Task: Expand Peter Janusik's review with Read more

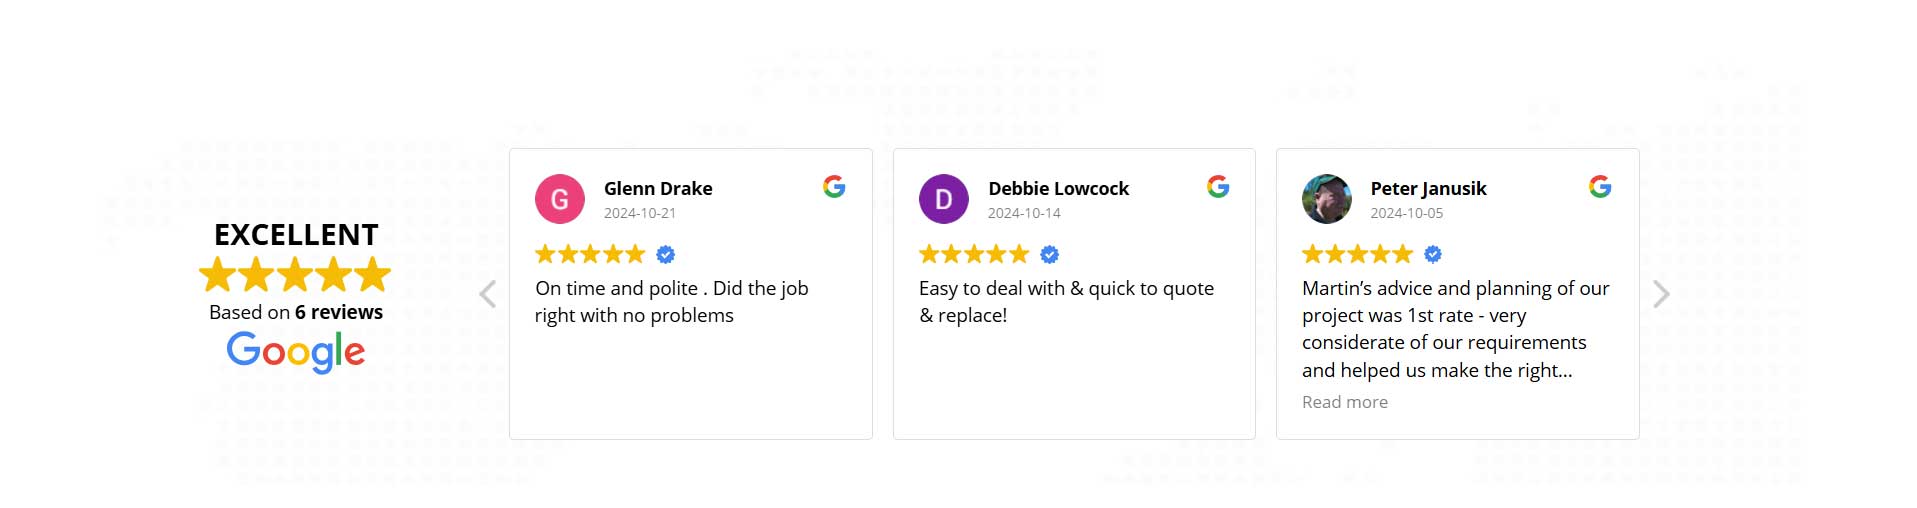Action: [1344, 402]
